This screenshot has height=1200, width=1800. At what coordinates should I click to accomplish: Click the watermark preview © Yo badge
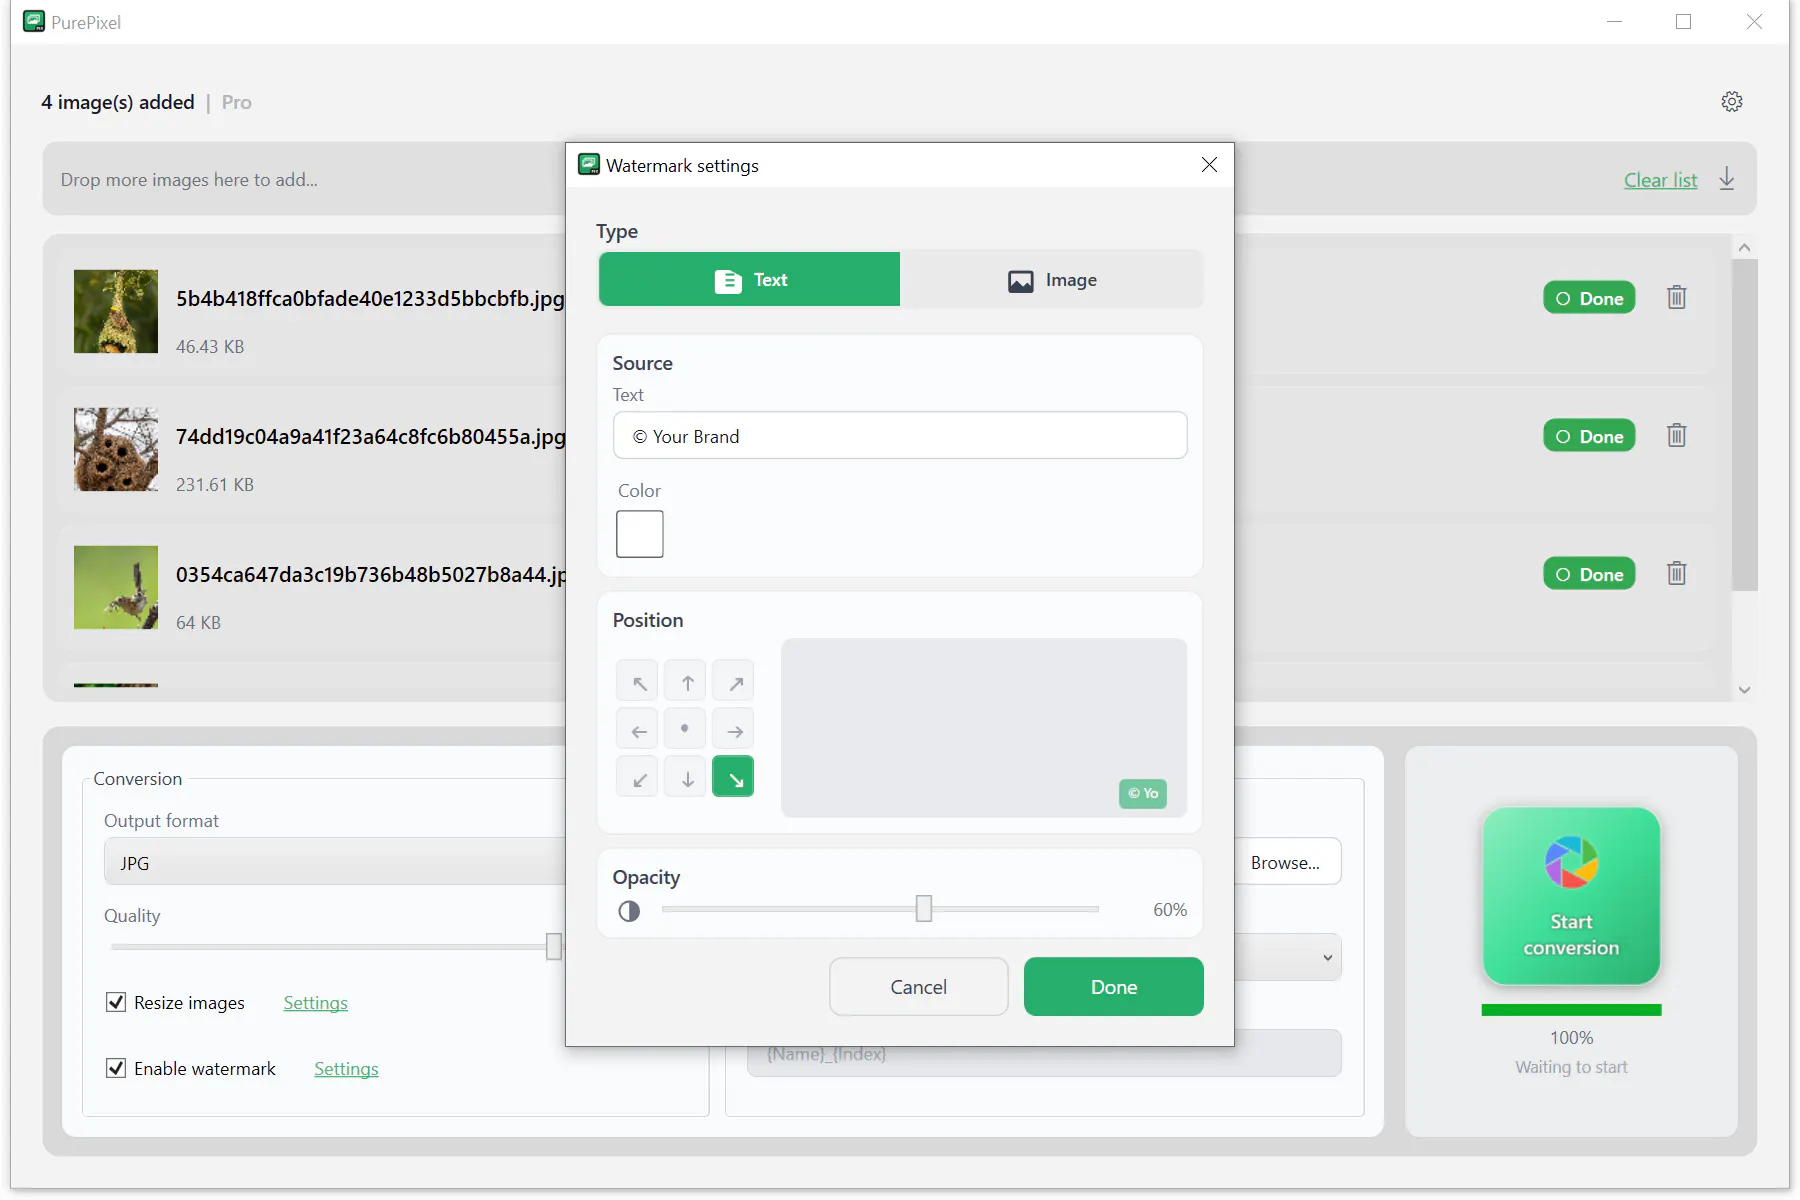(x=1143, y=794)
